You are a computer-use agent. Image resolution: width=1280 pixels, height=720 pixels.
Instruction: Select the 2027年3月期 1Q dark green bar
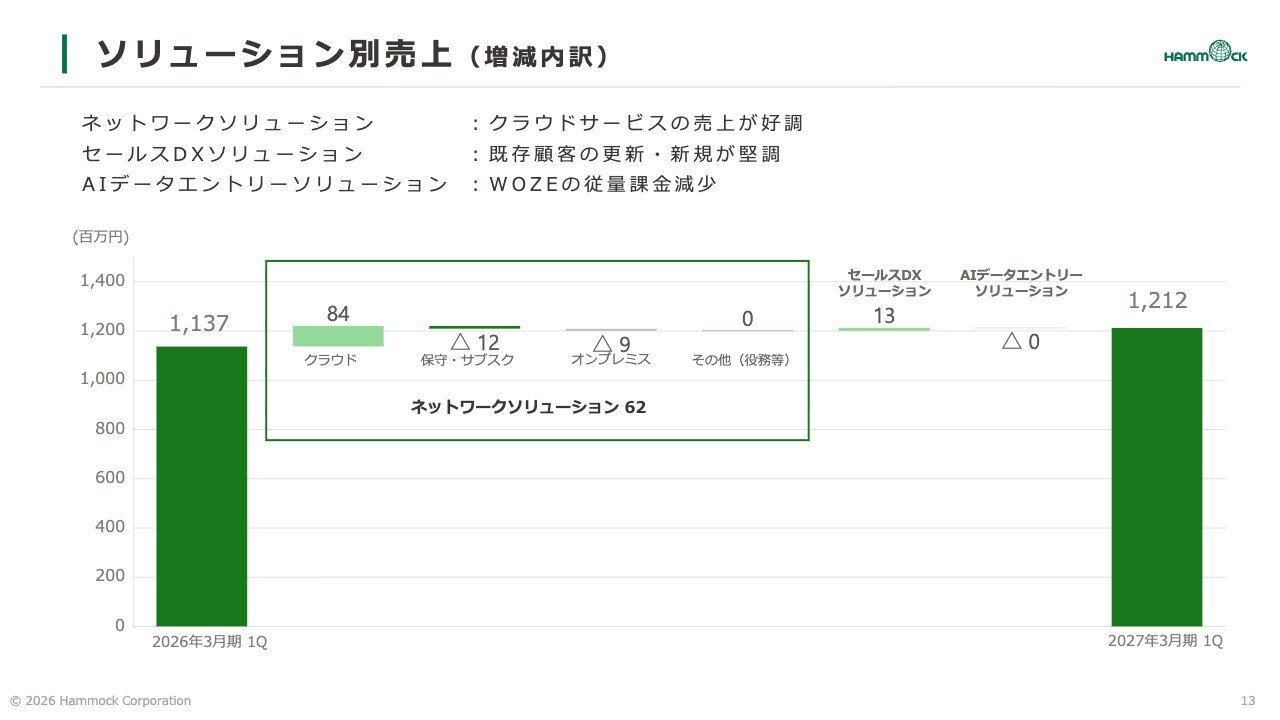pyautogui.click(x=1157, y=477)
